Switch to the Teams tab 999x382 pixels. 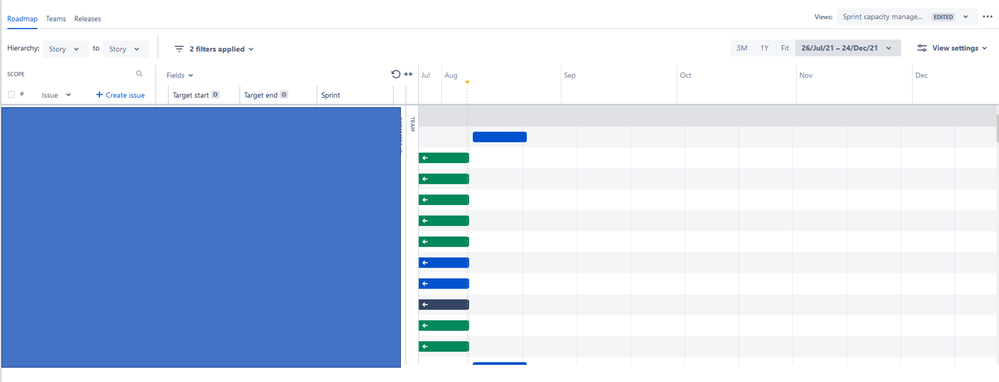pyautogui.click(x=55, y=19)
